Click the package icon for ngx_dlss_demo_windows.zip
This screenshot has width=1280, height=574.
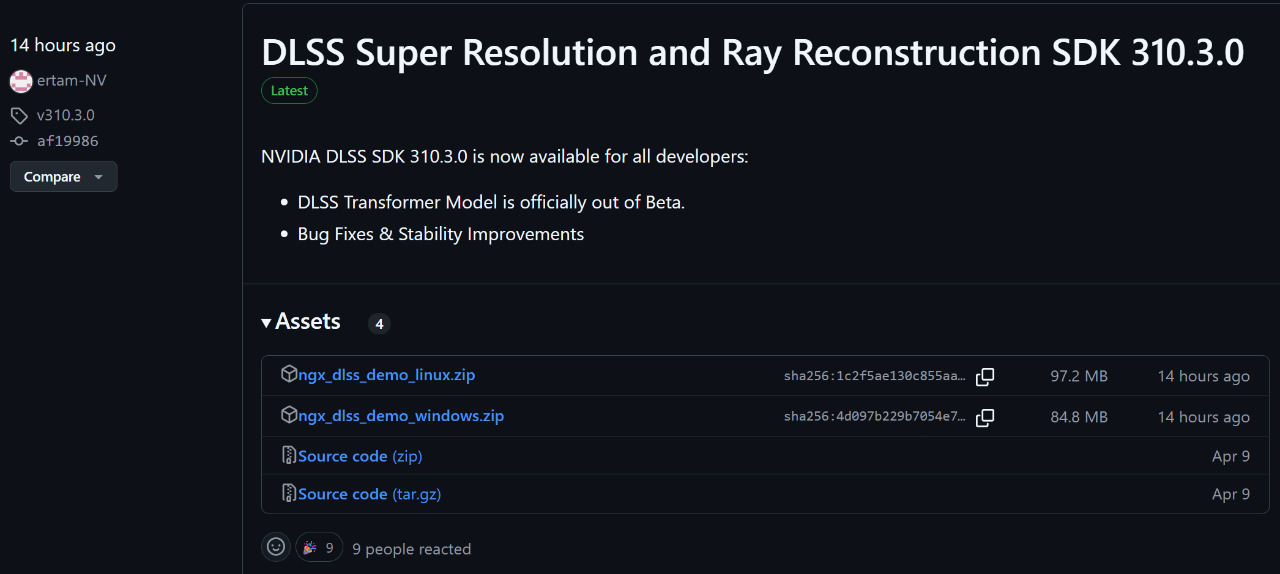pos(289,415)
